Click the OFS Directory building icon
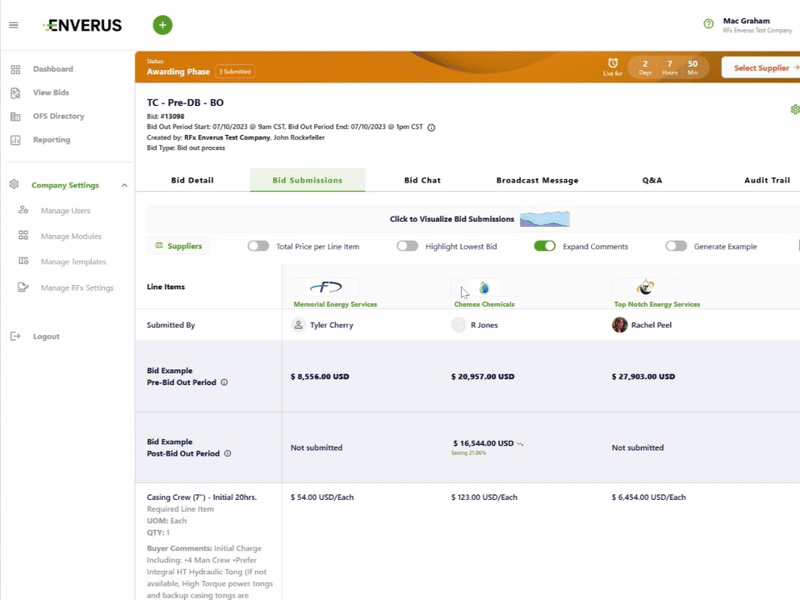Viewport: 800px width, 600px height. click(x=15, y=116)
